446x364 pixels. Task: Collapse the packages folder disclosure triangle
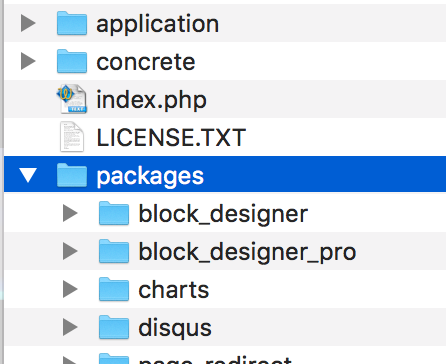coord(28,175)
